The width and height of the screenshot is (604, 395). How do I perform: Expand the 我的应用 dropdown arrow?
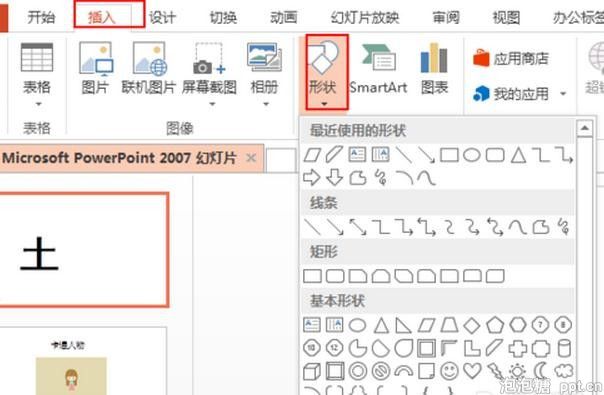coord(563,94)
